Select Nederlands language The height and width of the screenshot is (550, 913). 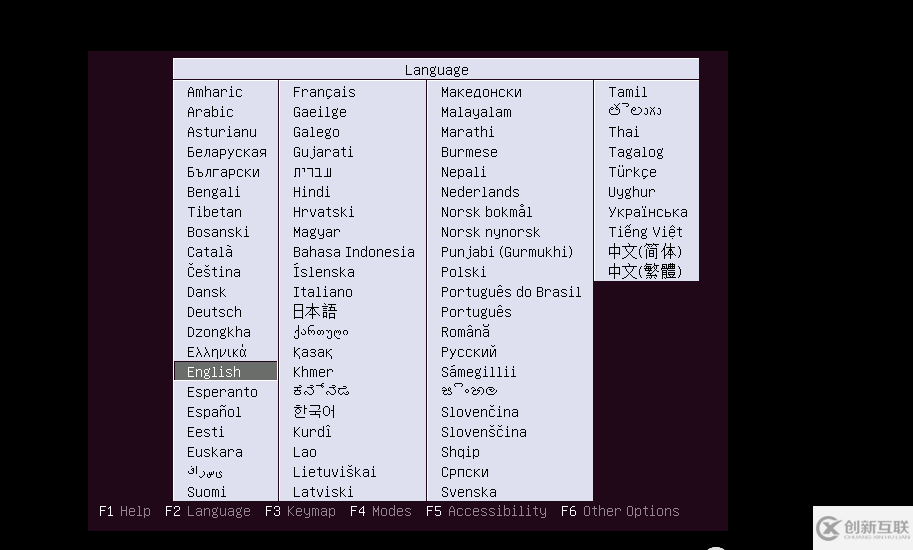[x=480, y=192]
